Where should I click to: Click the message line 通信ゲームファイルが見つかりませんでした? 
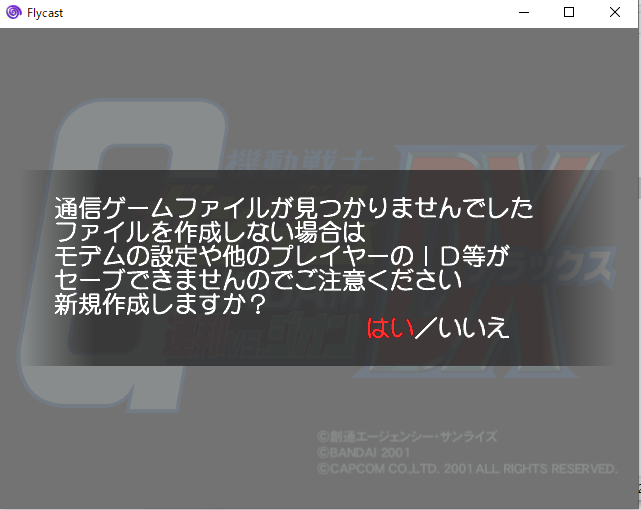pyautogui.click(x=294, y=209)
